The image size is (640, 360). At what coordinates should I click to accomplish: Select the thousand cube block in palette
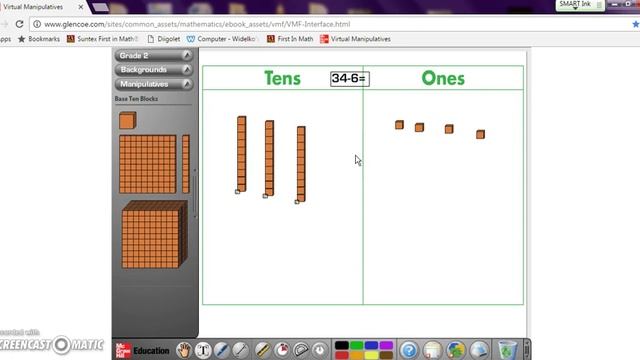click(x=154, y=235)
